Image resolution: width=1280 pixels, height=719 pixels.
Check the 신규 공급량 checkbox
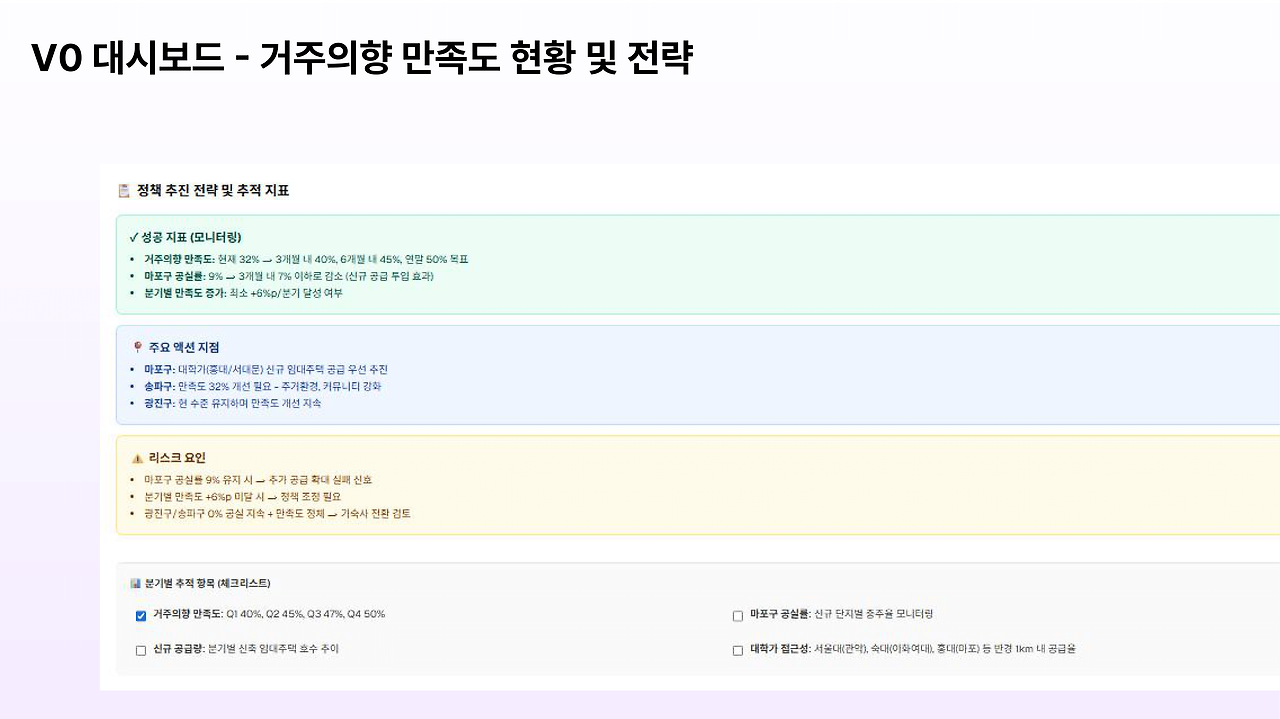141,650
